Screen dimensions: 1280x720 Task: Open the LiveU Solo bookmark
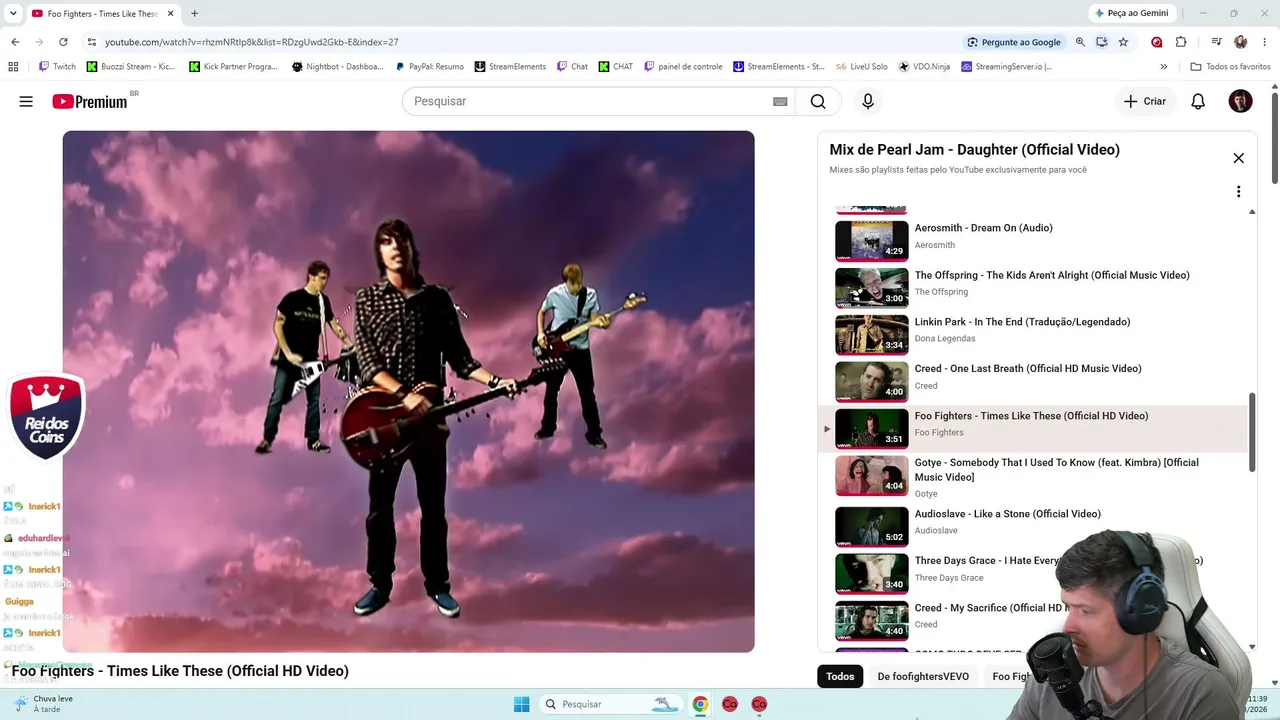click(861, 67)
